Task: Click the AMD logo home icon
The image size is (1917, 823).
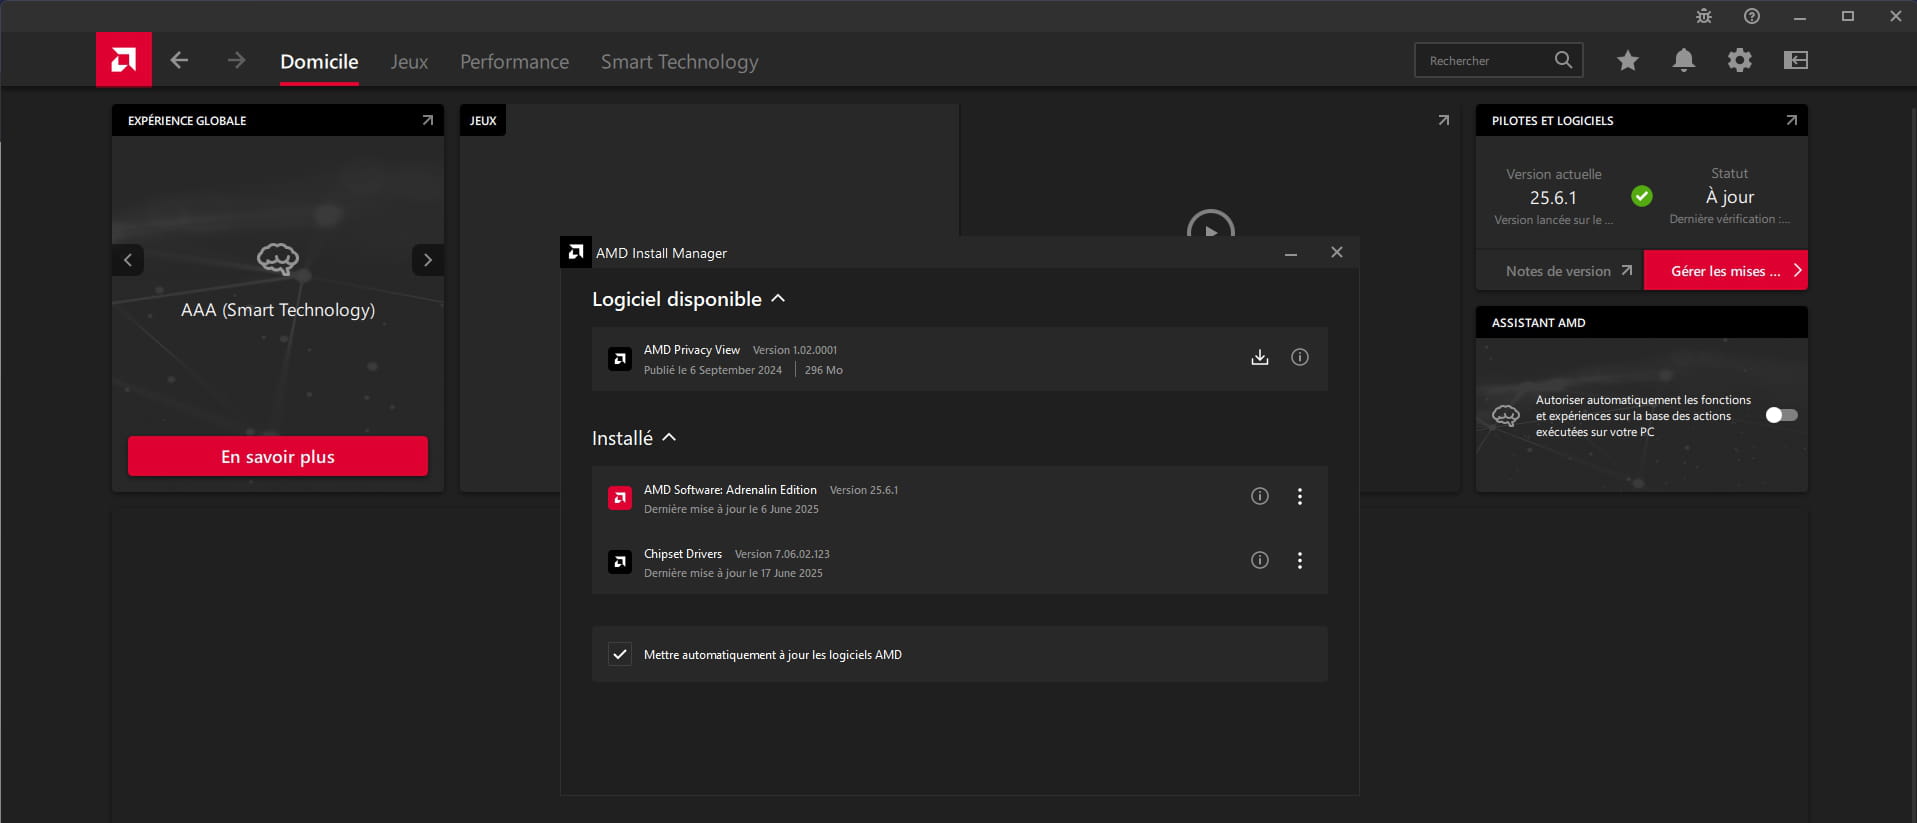Action: tap(124, 60)
